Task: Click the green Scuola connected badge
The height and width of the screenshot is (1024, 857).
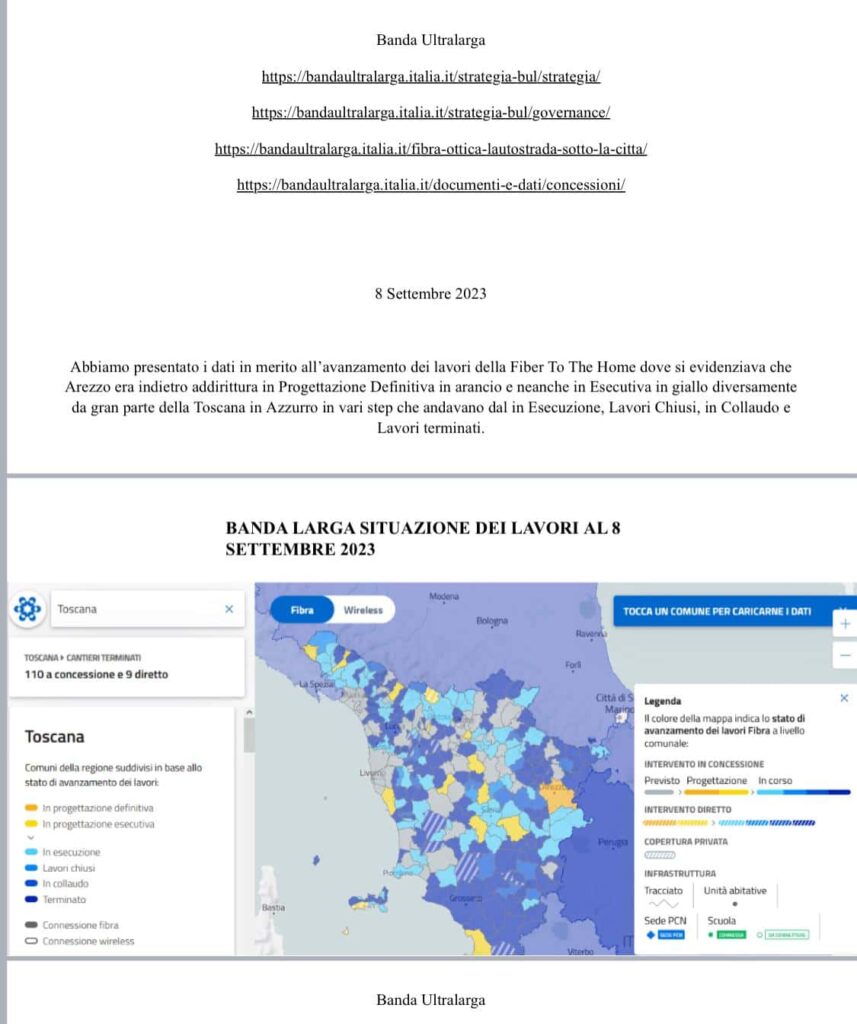Action: [731, 935]
